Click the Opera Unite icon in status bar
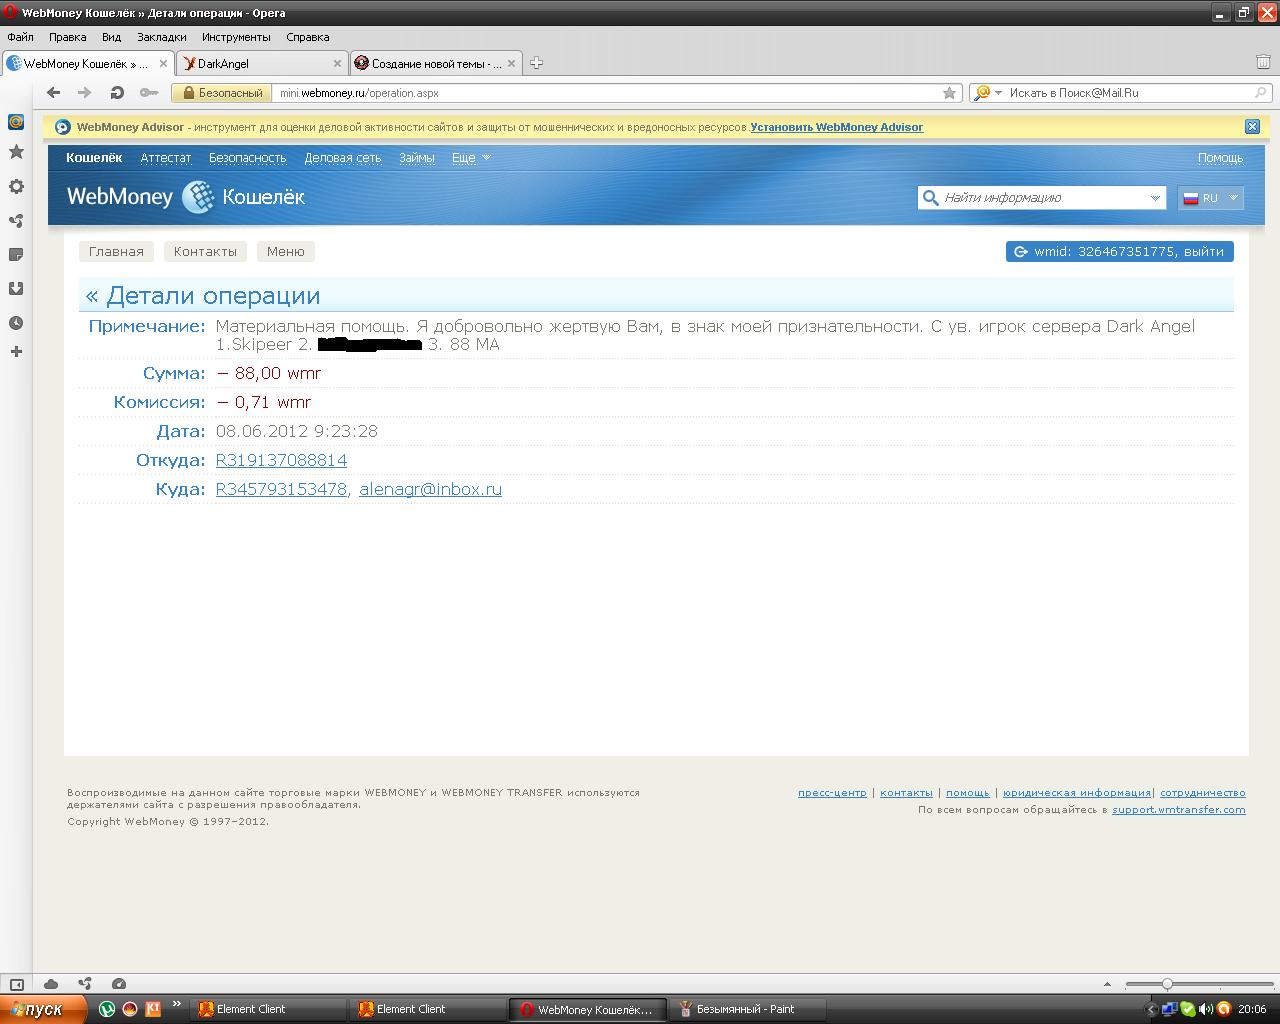The image size is (1280, 1024). pyautogui.click(x=85, y=984)
